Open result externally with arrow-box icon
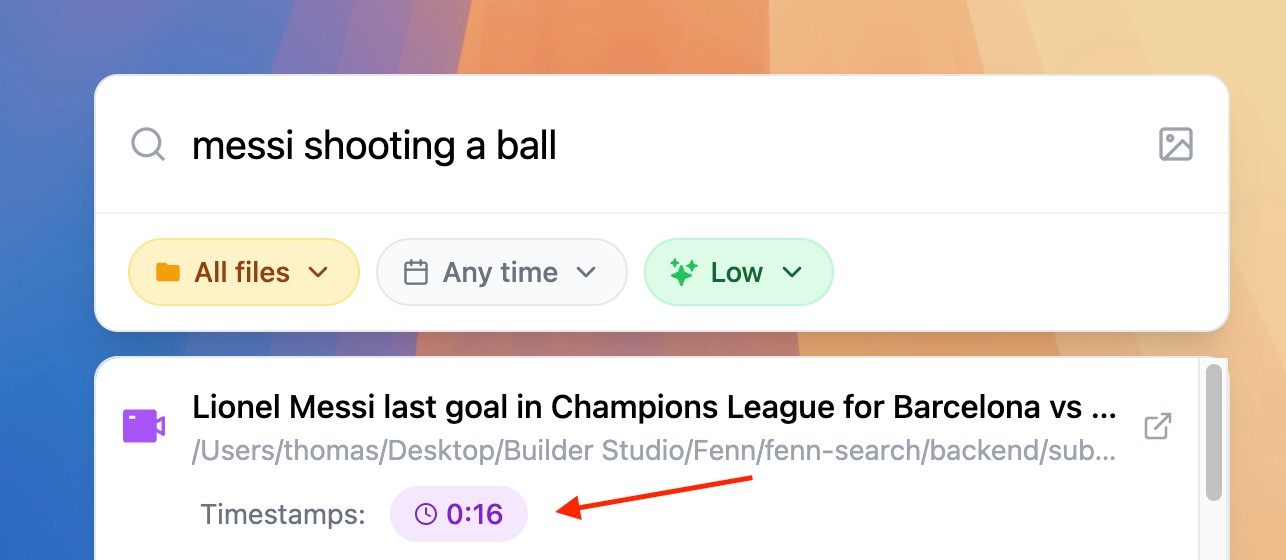 pyautogui.click(x=1158, y=426)
